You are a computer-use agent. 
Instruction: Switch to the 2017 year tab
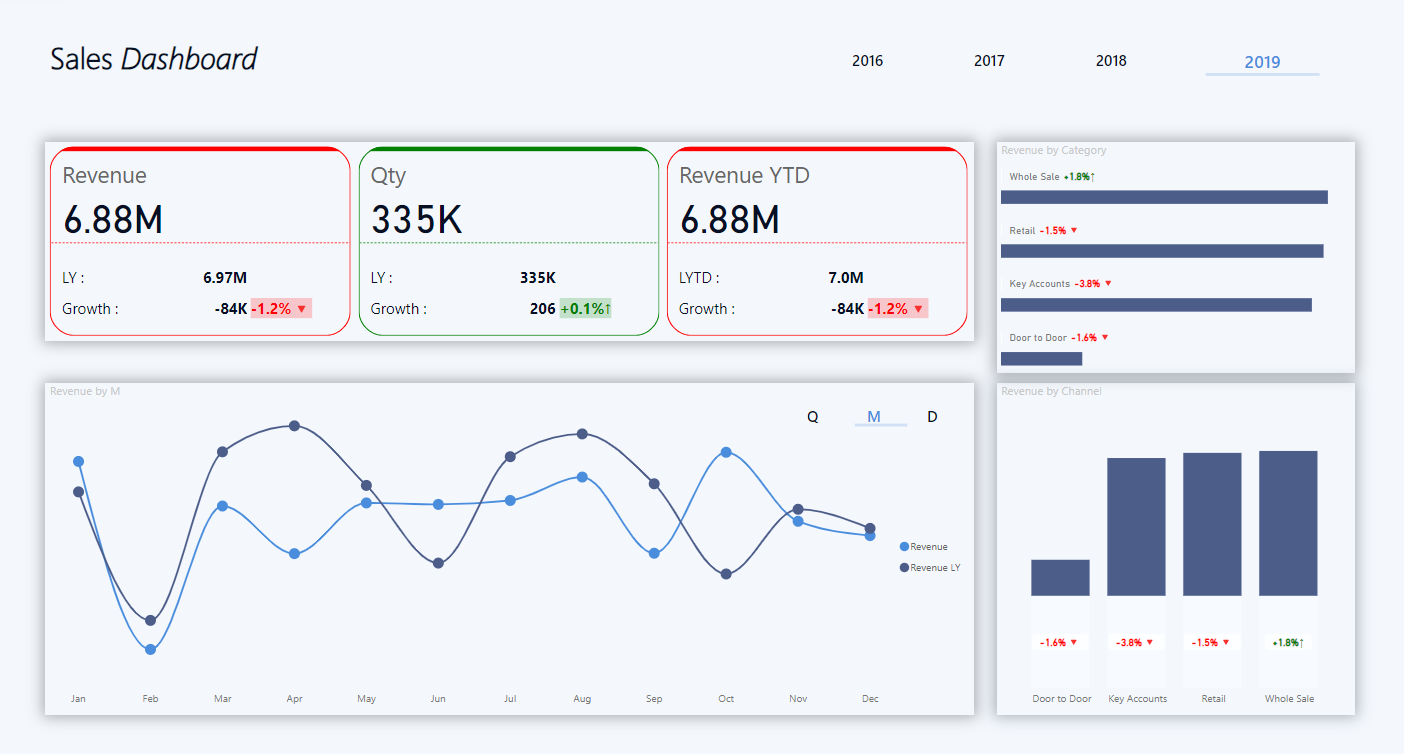click(989, 61)
